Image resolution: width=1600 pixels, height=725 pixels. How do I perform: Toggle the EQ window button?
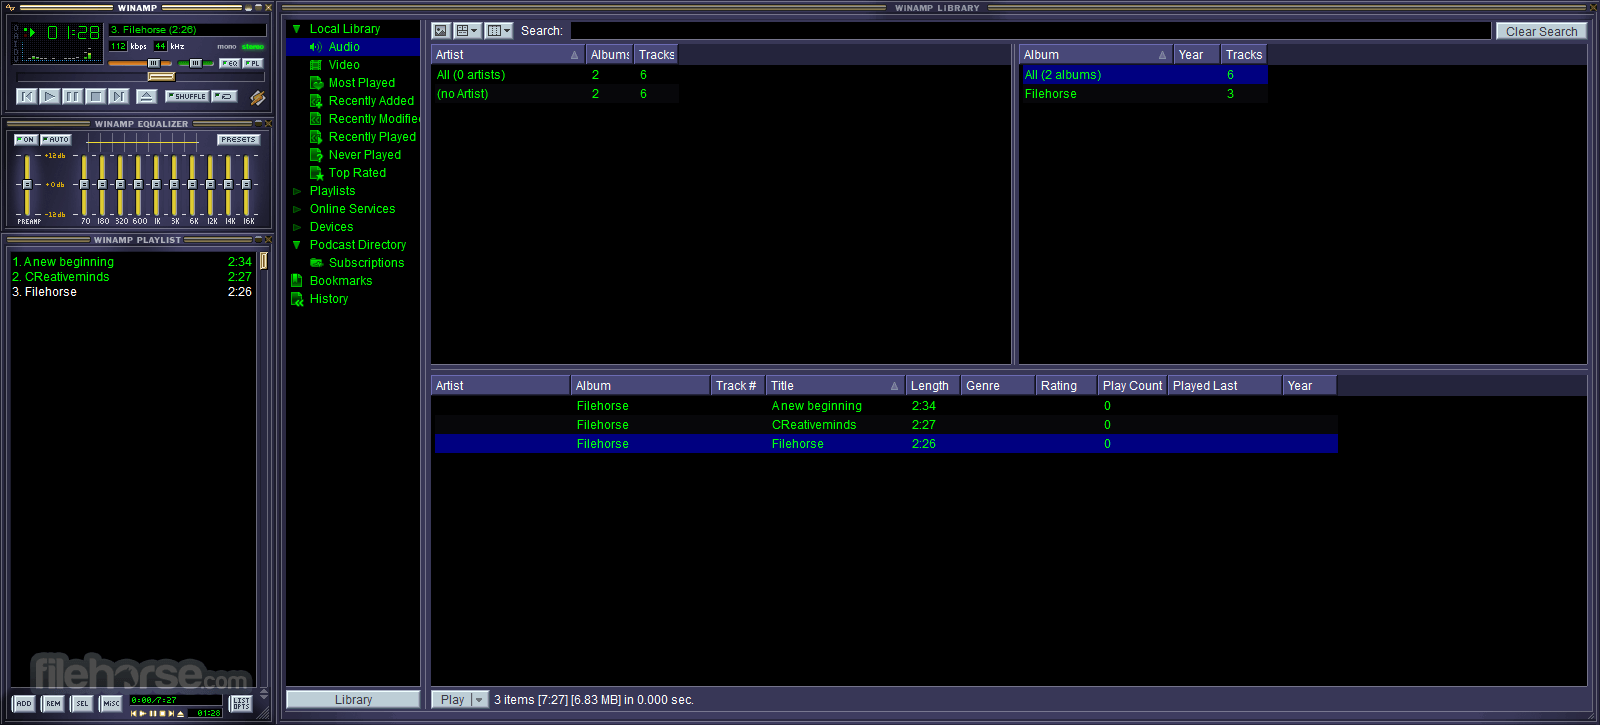[x=229, y=63]
